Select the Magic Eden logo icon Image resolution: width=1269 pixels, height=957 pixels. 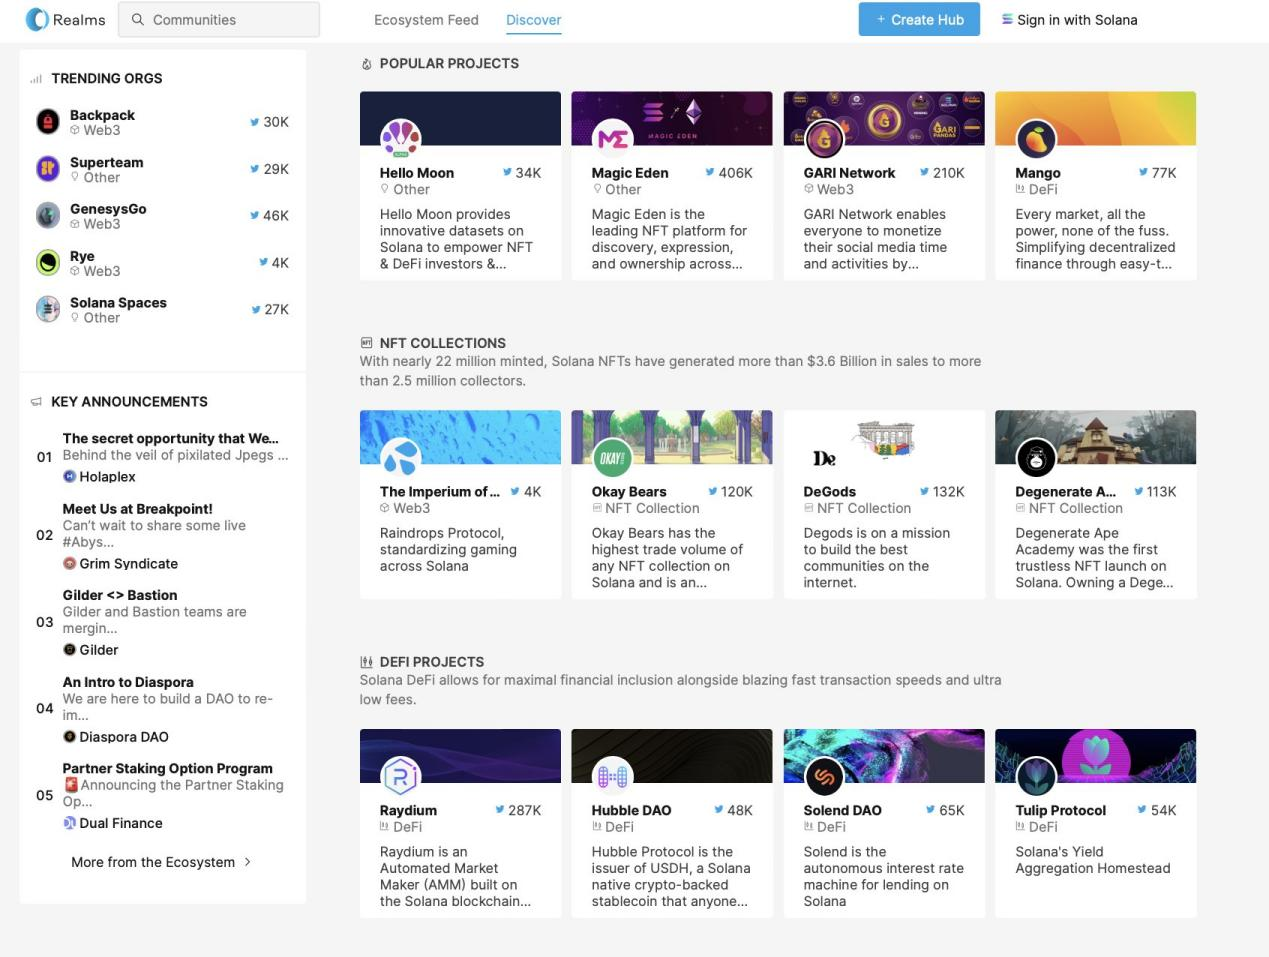(612, 140)
